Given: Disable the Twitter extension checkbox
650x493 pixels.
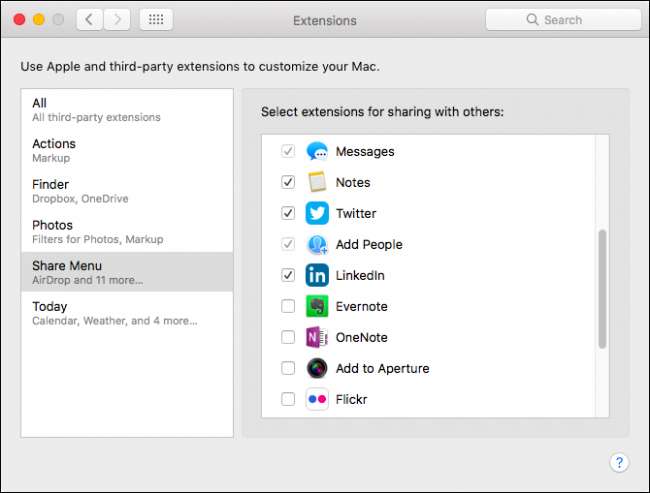Looking at the screenshot, I should coord(288,214).
